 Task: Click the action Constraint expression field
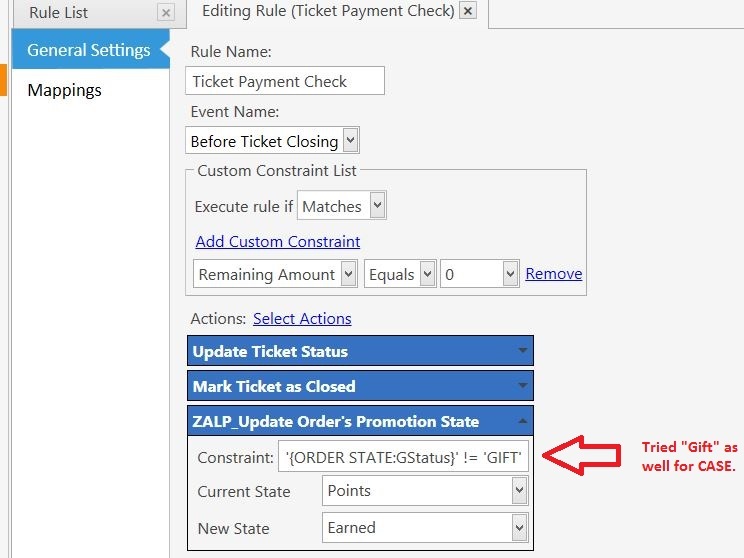tap(403, 457)
